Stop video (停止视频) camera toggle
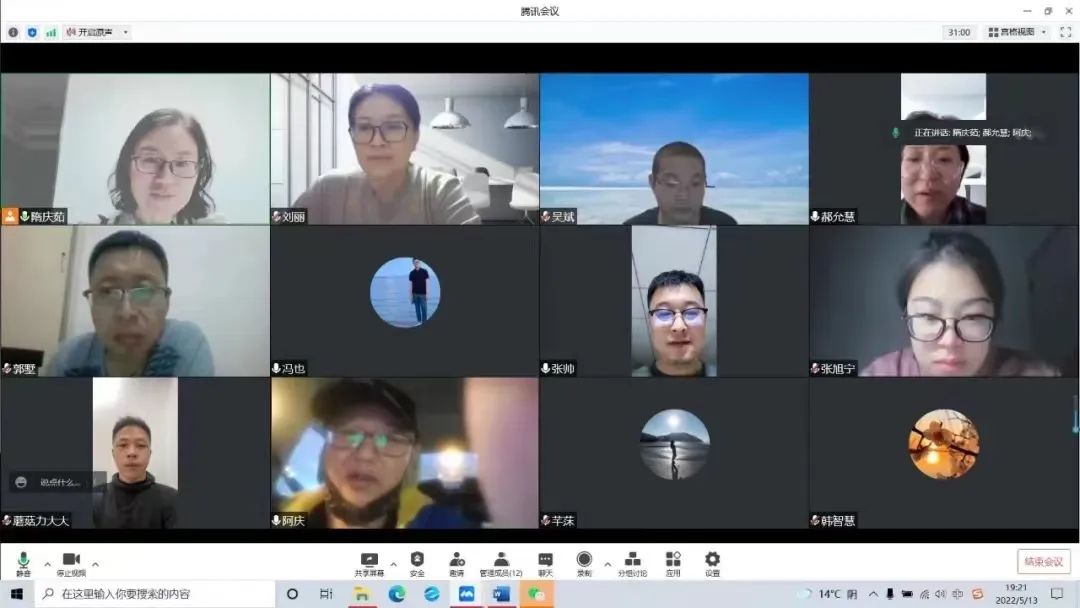1080x608 pixels. point(71,562)
